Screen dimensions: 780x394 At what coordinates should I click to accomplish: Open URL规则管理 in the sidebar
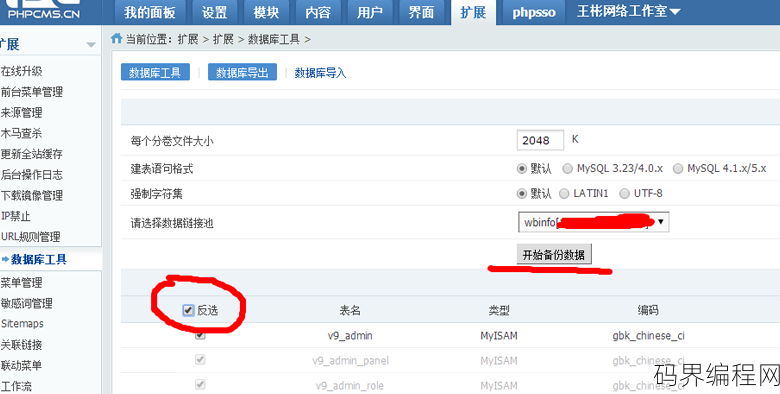pyautogui.click(x=30, y=237)
